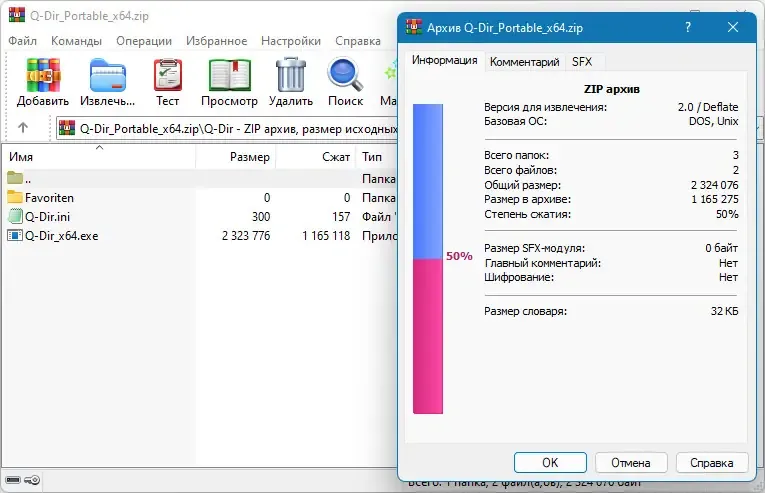Click the Общий размер value 2 324 076
Image resolution: width=765 pixels, height=493 pixels.
point(714,185)
